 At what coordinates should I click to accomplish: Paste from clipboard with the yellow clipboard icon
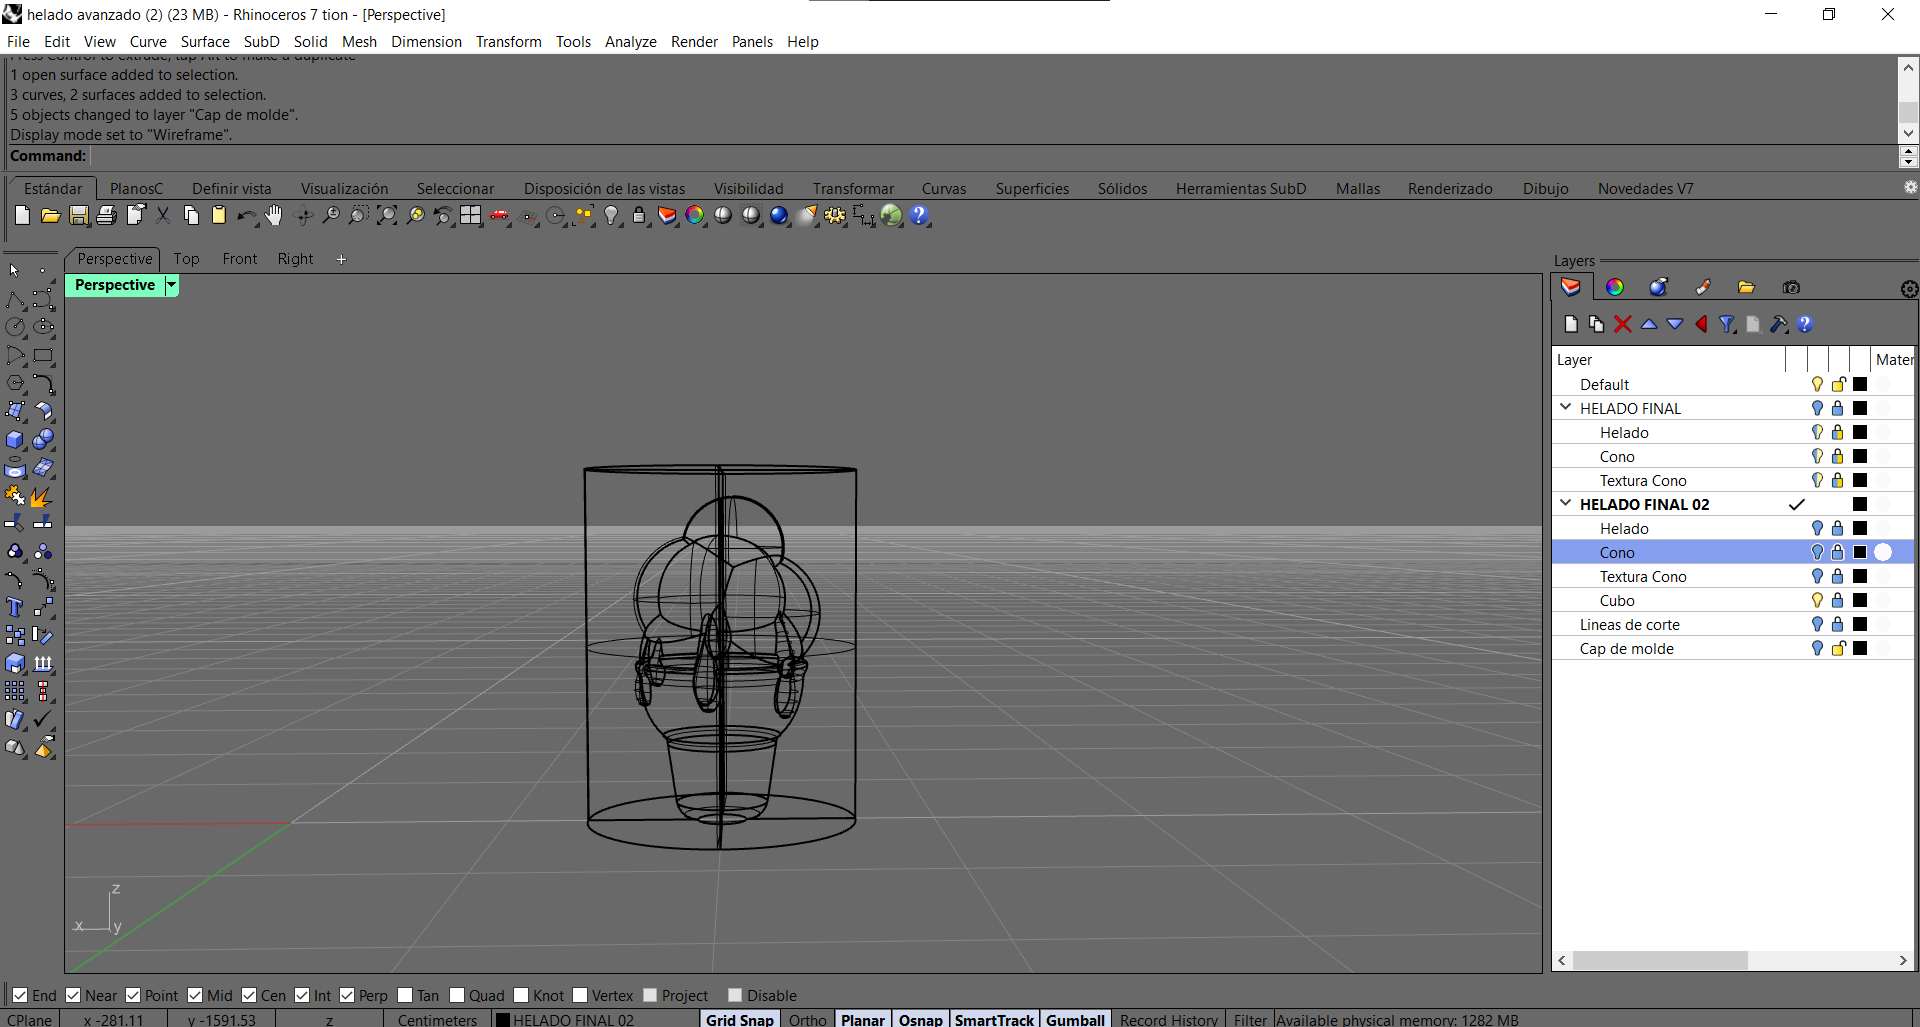(219, 215)
